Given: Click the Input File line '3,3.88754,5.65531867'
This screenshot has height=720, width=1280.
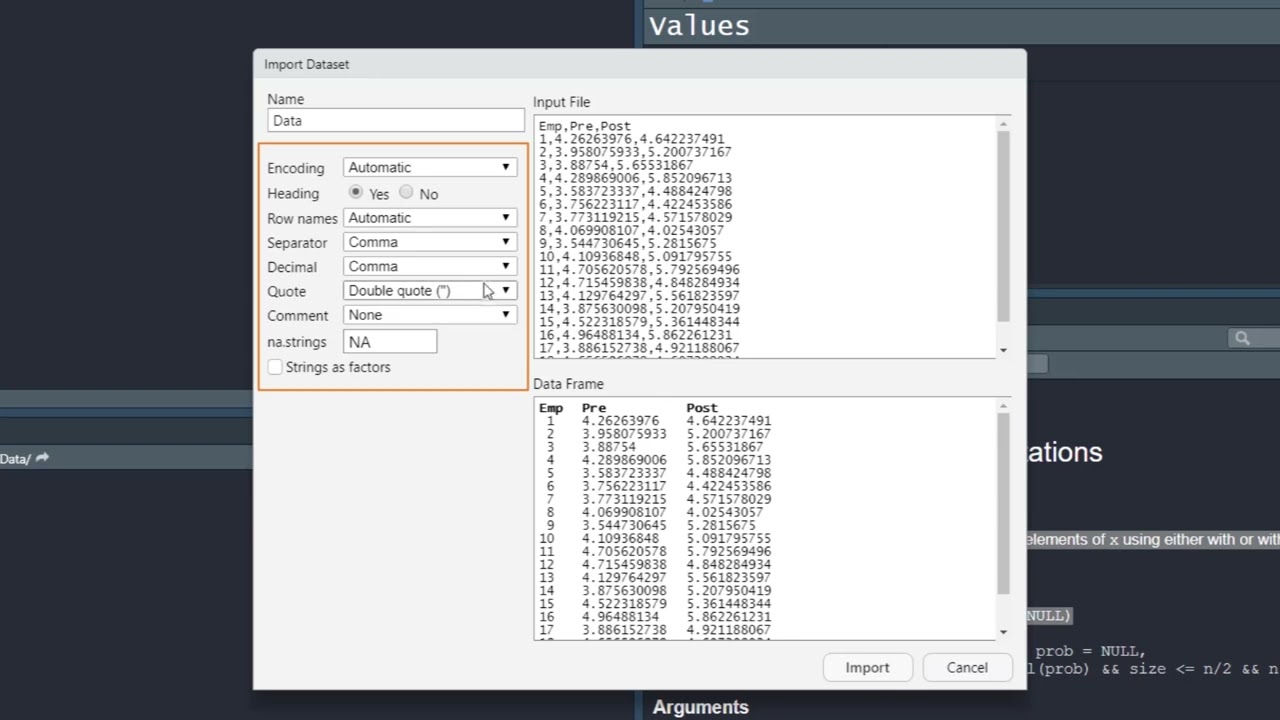Looking at the screenshot, I should 616,165.
